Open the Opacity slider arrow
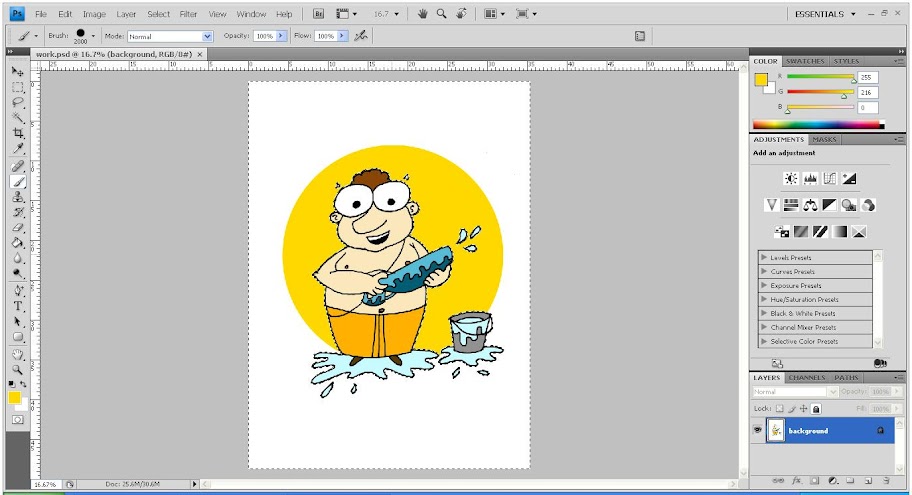 point(281,36)
